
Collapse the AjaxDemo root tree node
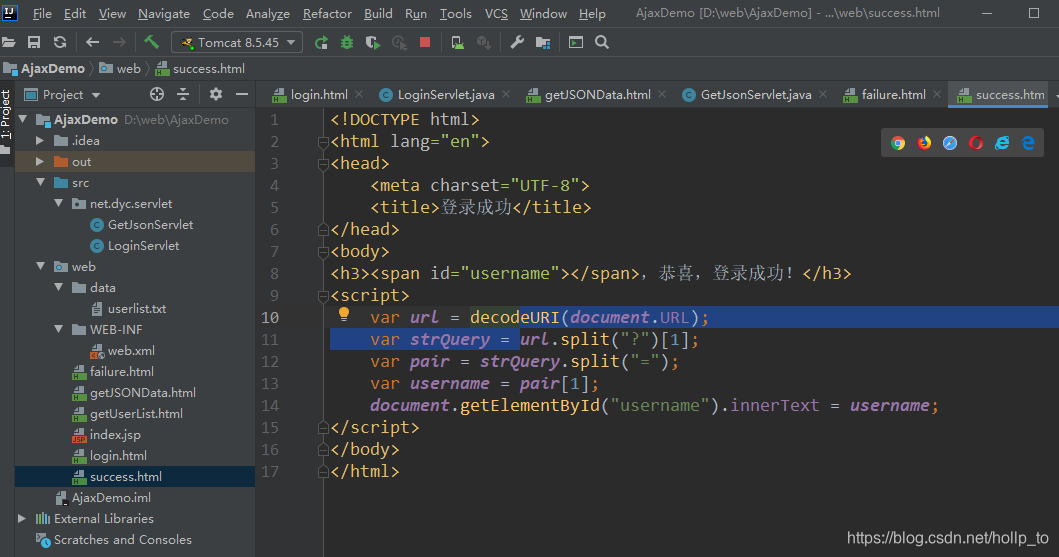click(23, 120)
